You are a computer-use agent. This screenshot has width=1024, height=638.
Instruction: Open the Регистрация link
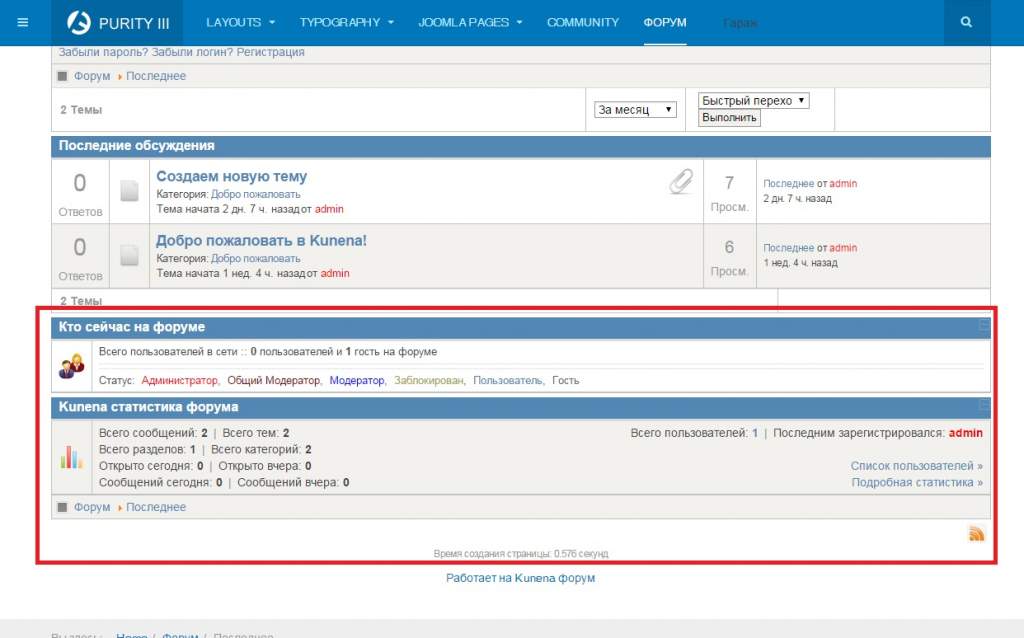pyautogui.click(x=270, y=52)
